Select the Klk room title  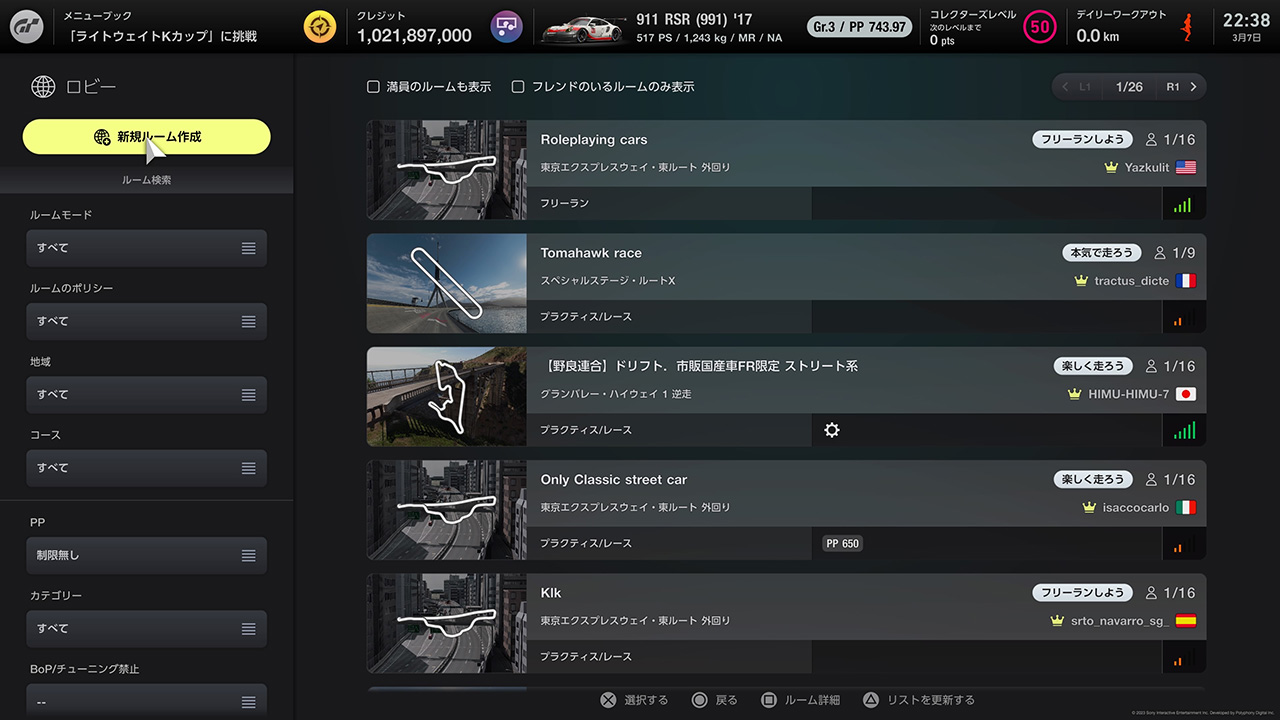[x=551, y=593]
